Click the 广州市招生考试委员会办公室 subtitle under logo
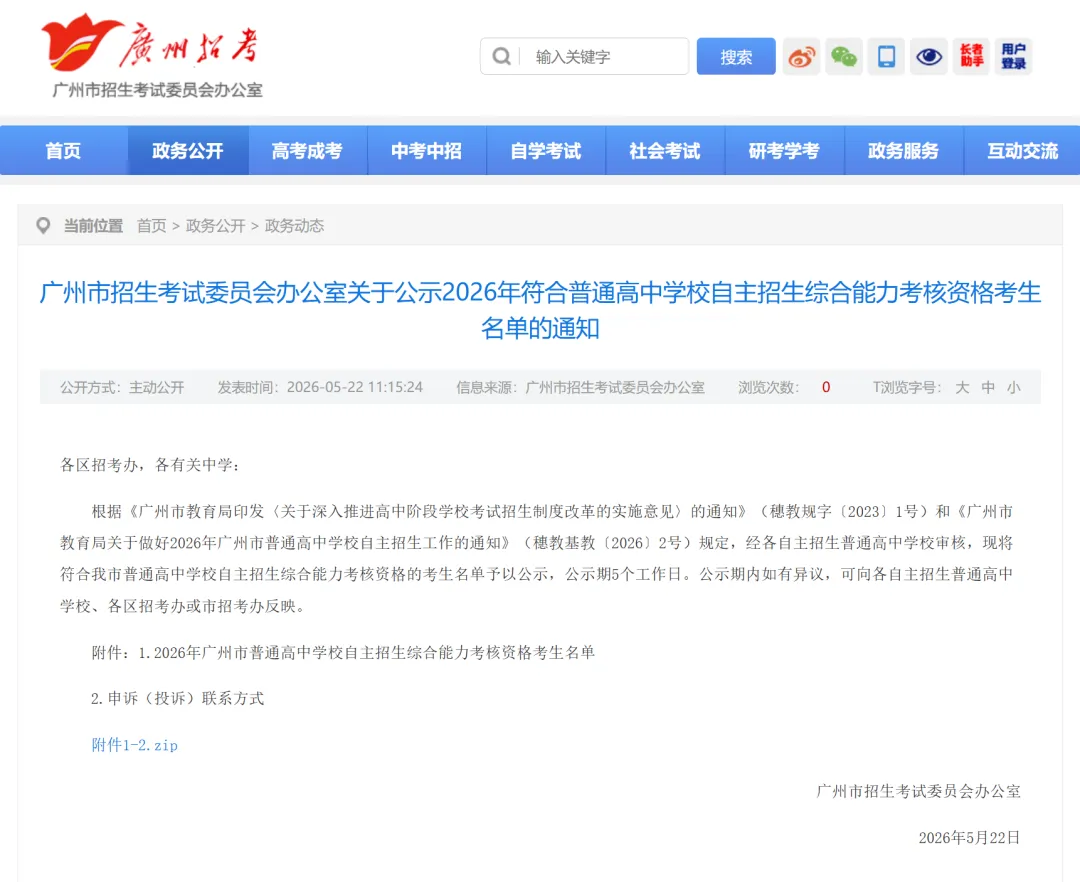Screen dimensions: 1080x882 point(158,90)
